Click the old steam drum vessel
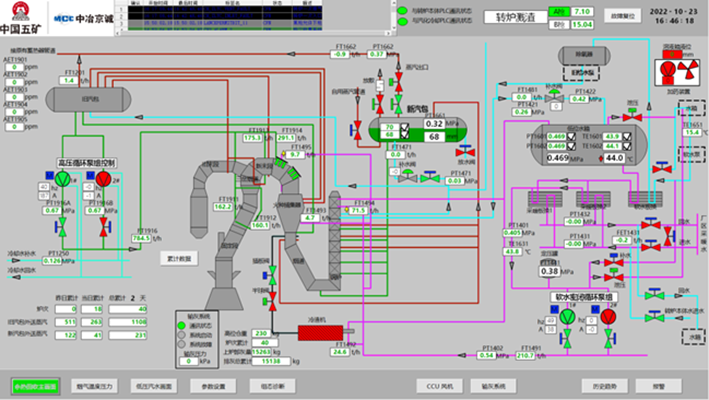Screen dimensions: 709x400 click(89, 99)
